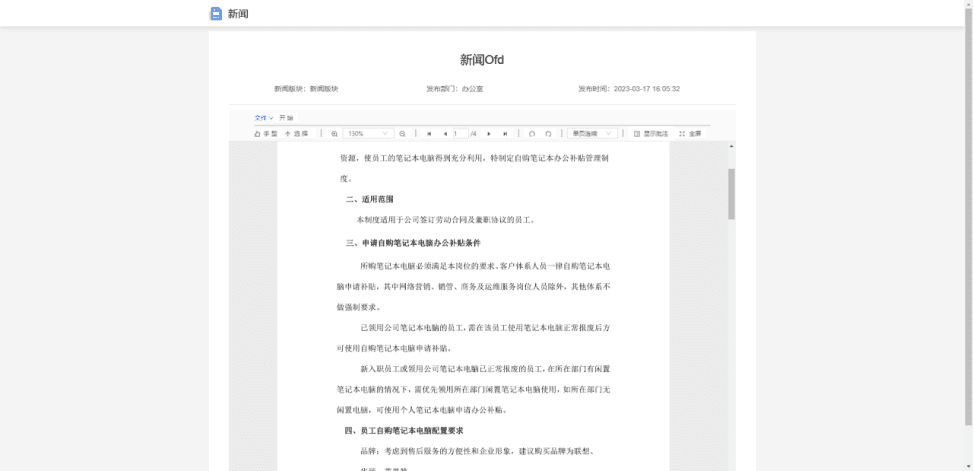Screen dimensions: 974x471
Task: Click the 新闻版块 label text
Action: point(306,89)
